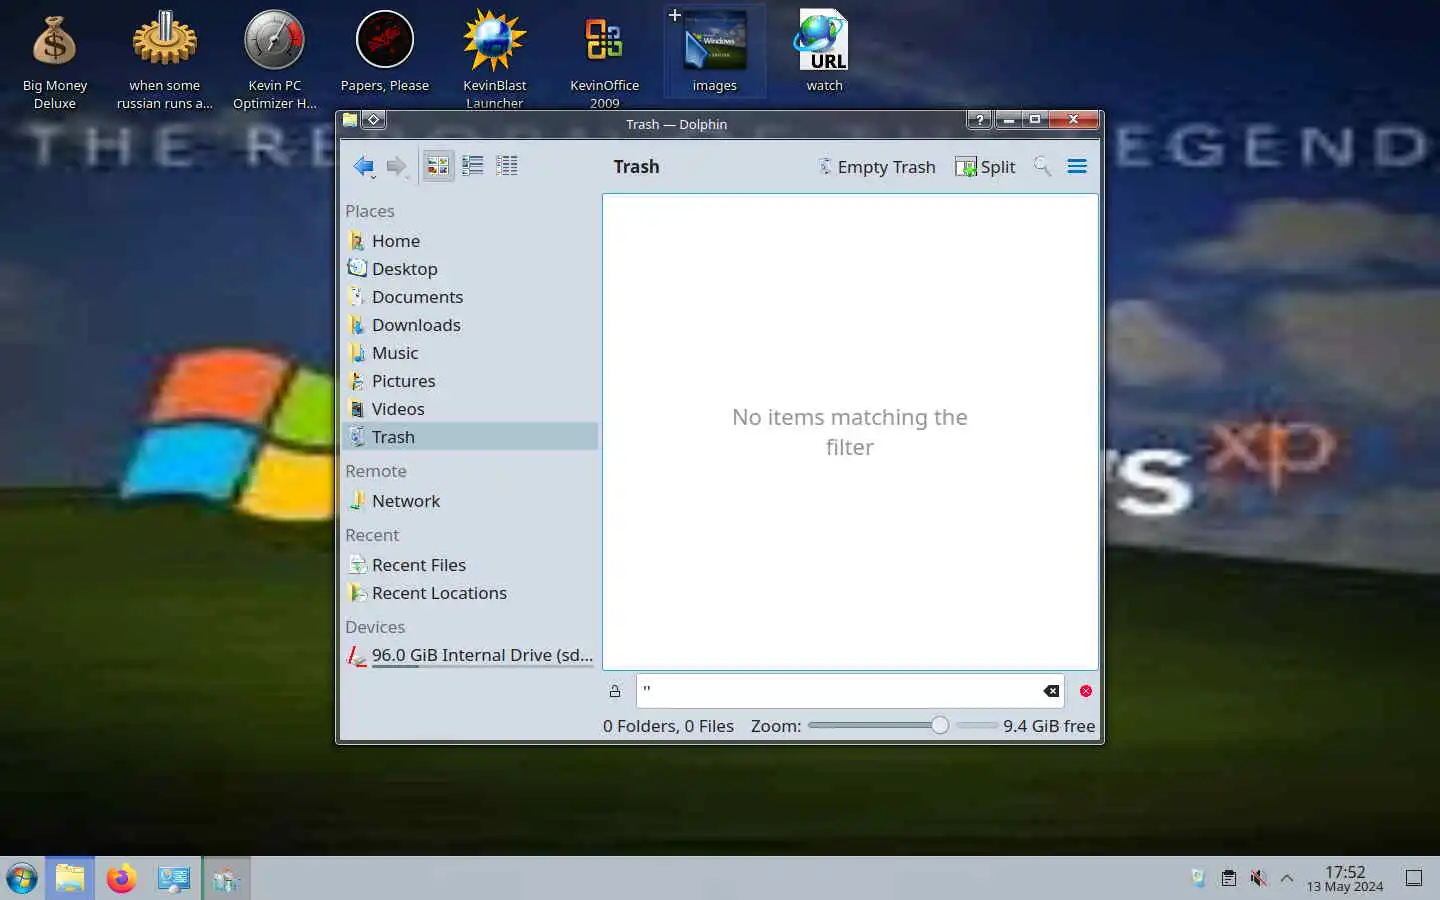Screen dimensions: 1440x900
Task: Select the KevinOffice 2009 desktop icon
Action: [605, 58]
